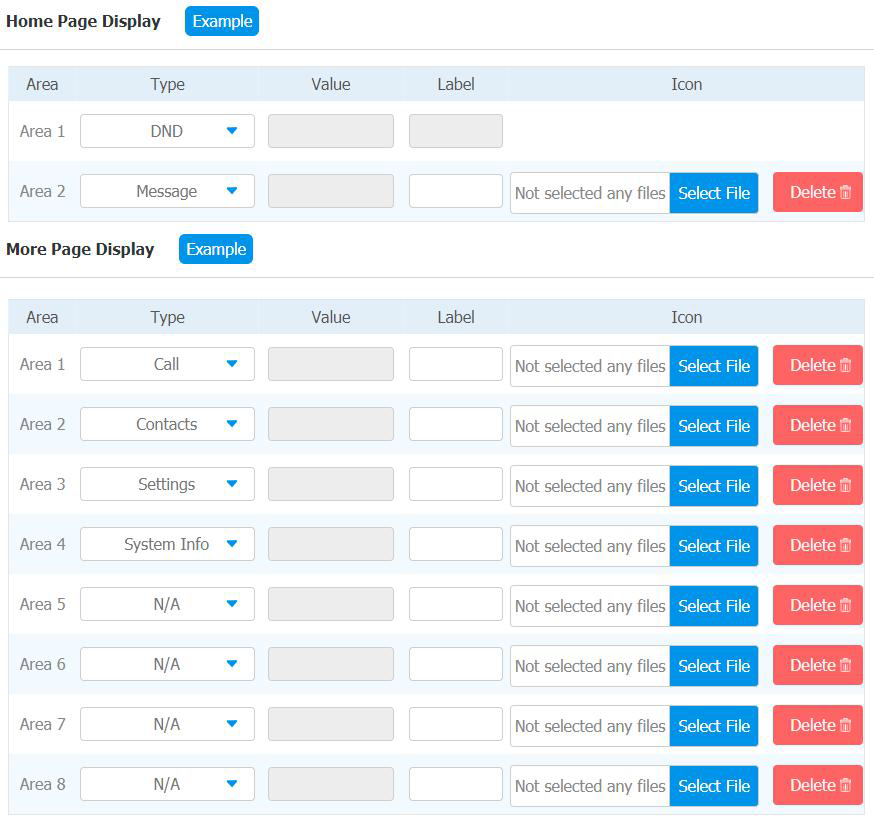Click the Label field in More Page Area 6

[456, 664]
